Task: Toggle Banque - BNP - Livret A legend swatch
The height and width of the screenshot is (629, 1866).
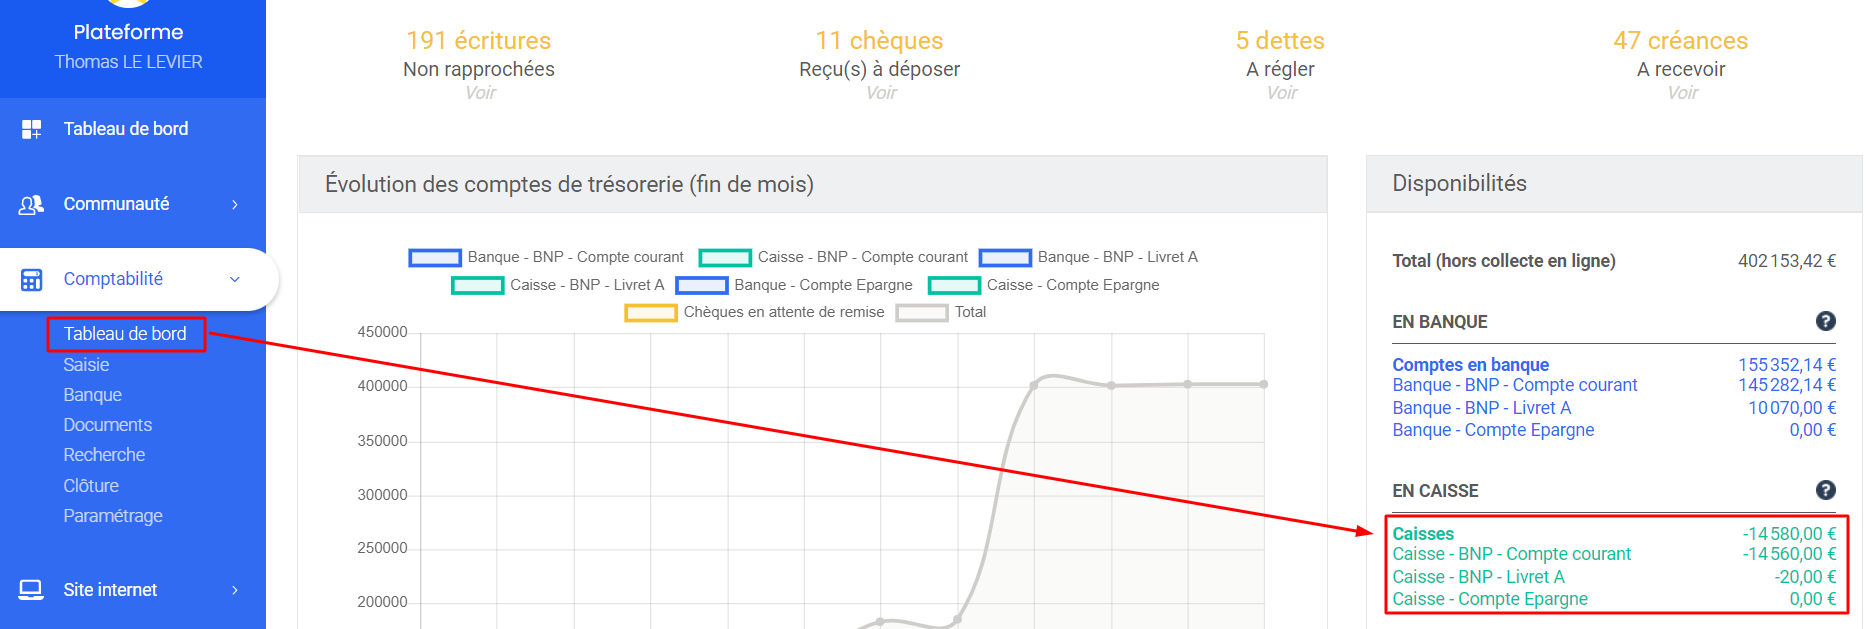Action: [x=1005, y=258]
